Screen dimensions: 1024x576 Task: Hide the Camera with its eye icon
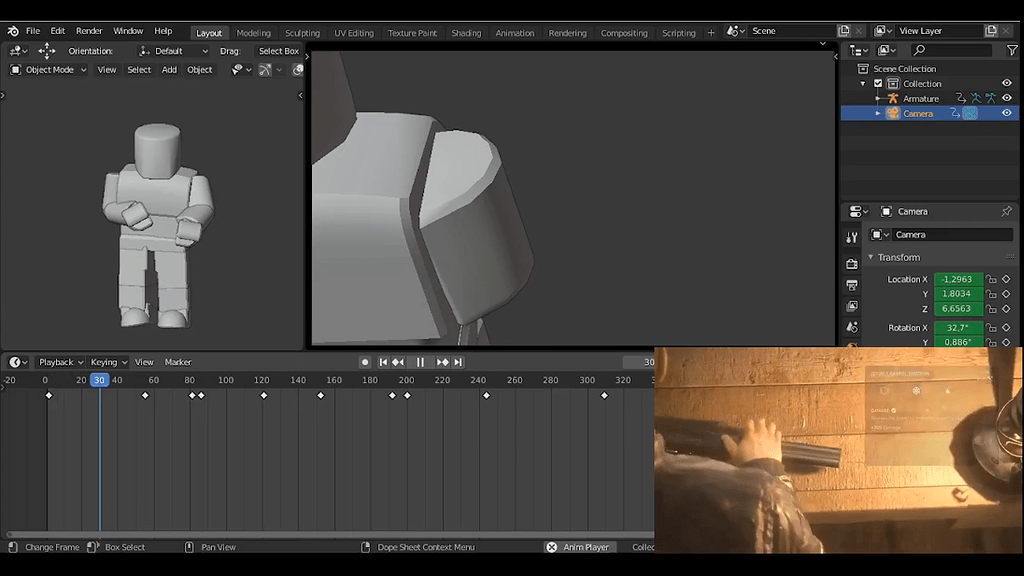(x=1007, y=114)
